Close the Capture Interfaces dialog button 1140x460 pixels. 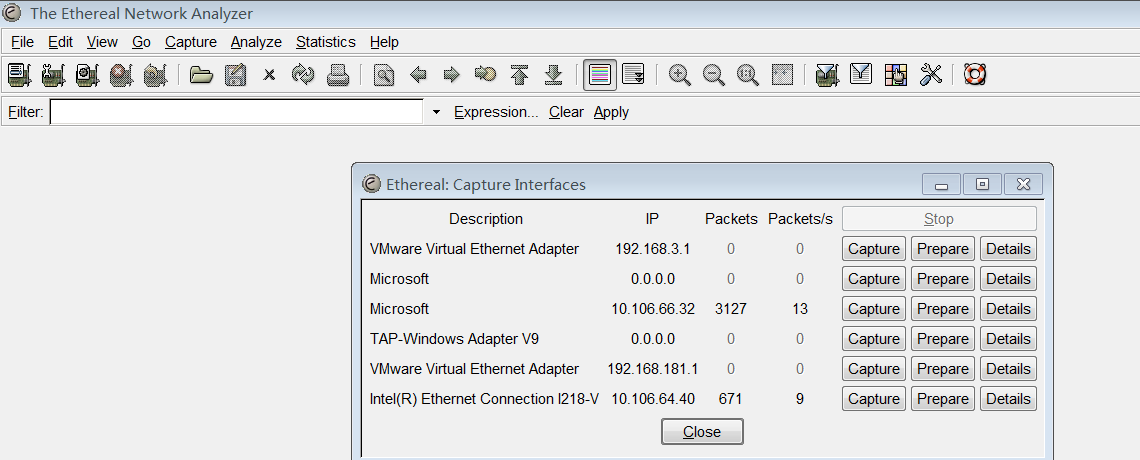[702, 432]
